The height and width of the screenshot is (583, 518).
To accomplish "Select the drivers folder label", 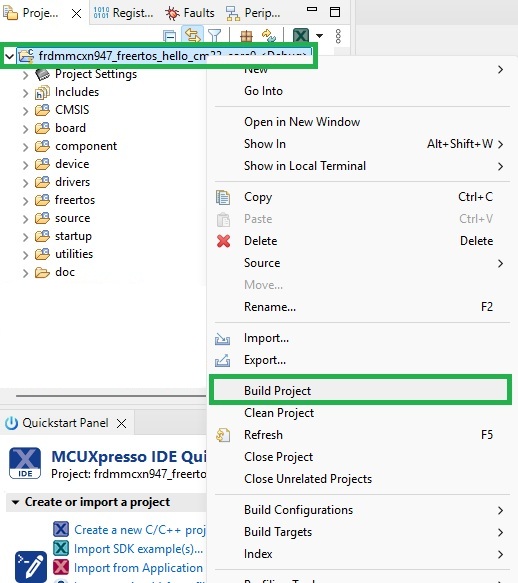I will click(73, 182).
